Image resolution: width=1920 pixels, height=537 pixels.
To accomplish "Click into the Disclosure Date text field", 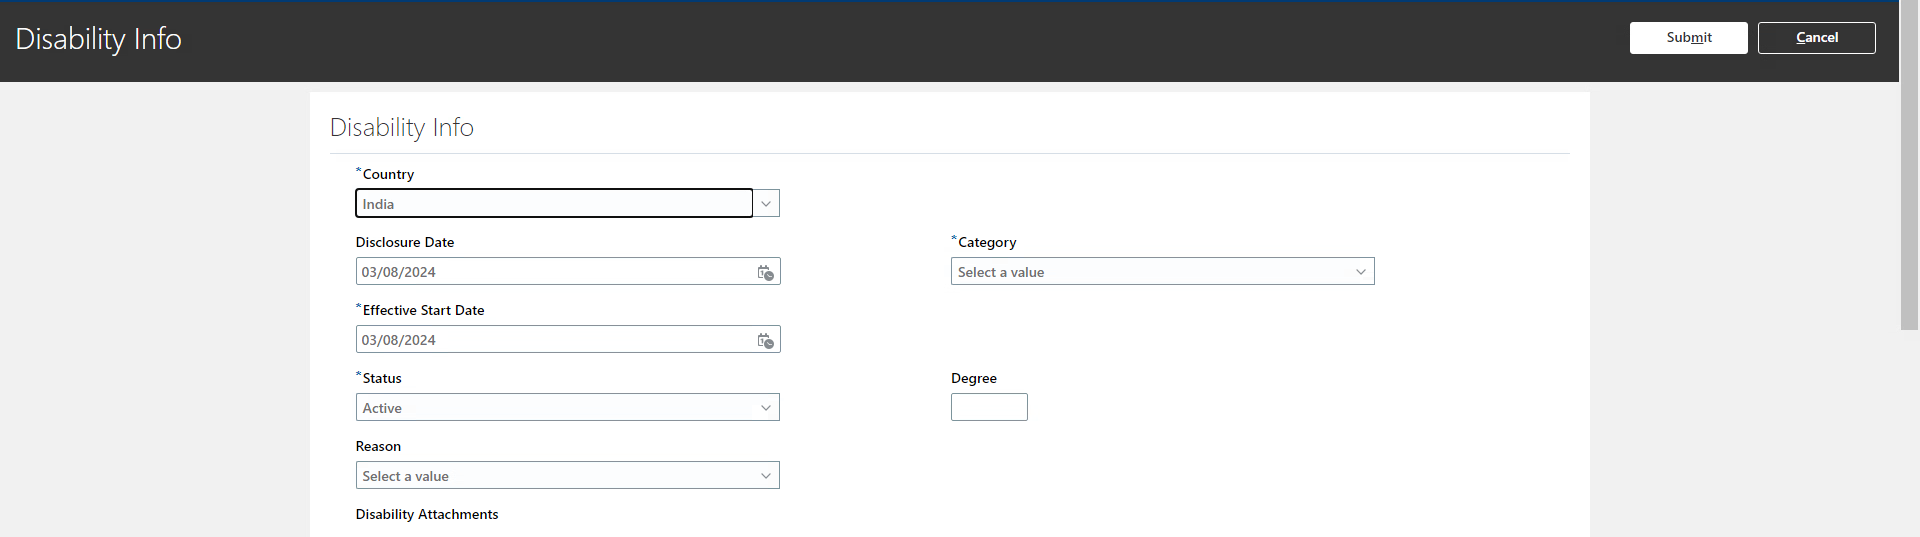I will (x=555, y=272).
